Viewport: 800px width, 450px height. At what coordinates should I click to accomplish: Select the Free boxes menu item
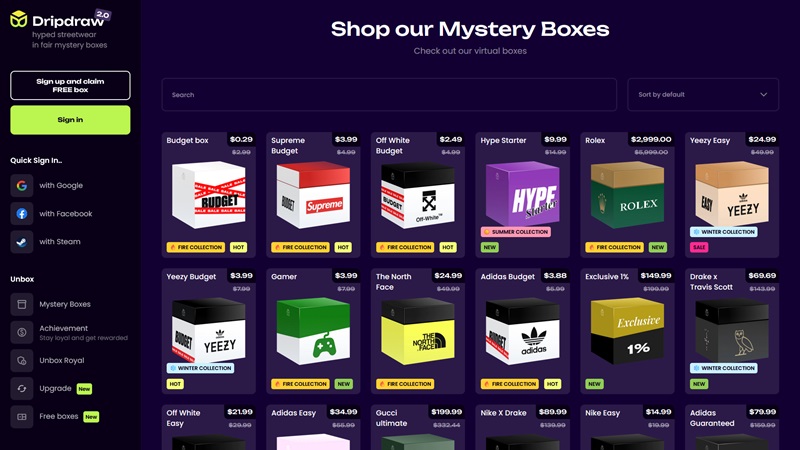(59, 416)
